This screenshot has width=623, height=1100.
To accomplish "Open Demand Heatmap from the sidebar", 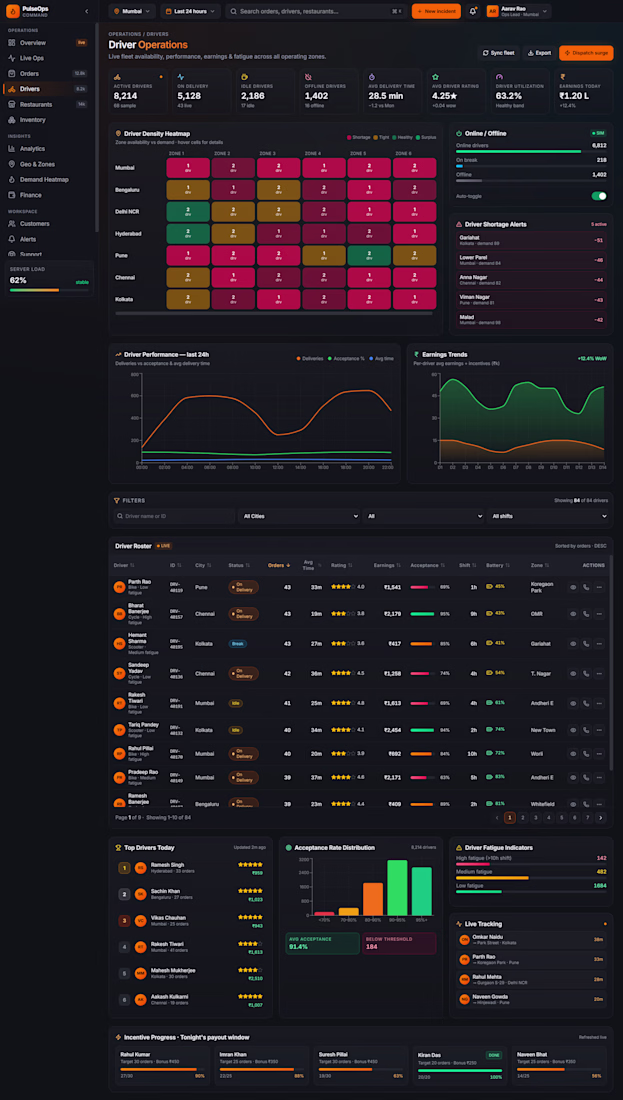I will 48,180.
